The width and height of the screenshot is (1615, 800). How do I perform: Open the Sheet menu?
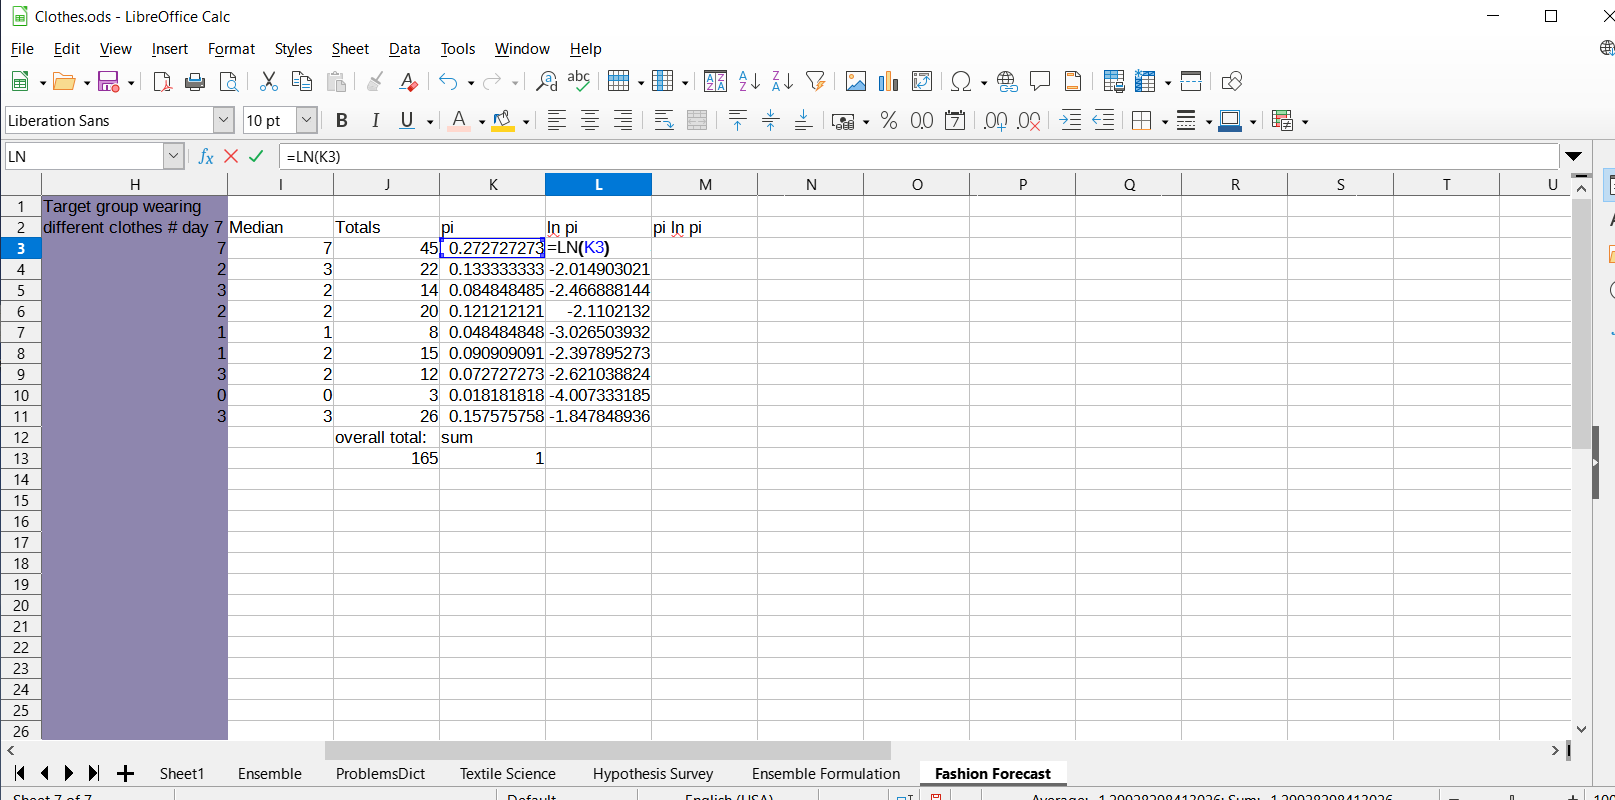click(350, 49)
